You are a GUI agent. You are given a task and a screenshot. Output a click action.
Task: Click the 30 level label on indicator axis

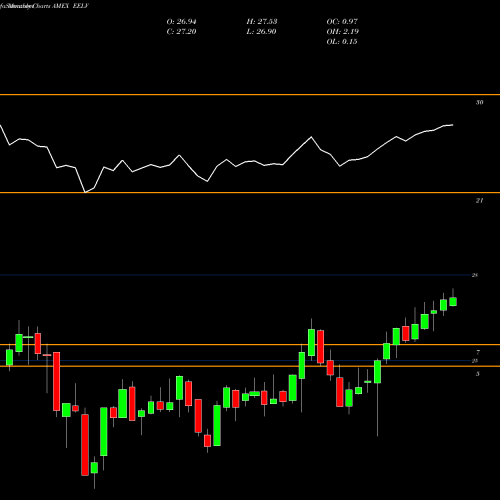tap(479, 102)
